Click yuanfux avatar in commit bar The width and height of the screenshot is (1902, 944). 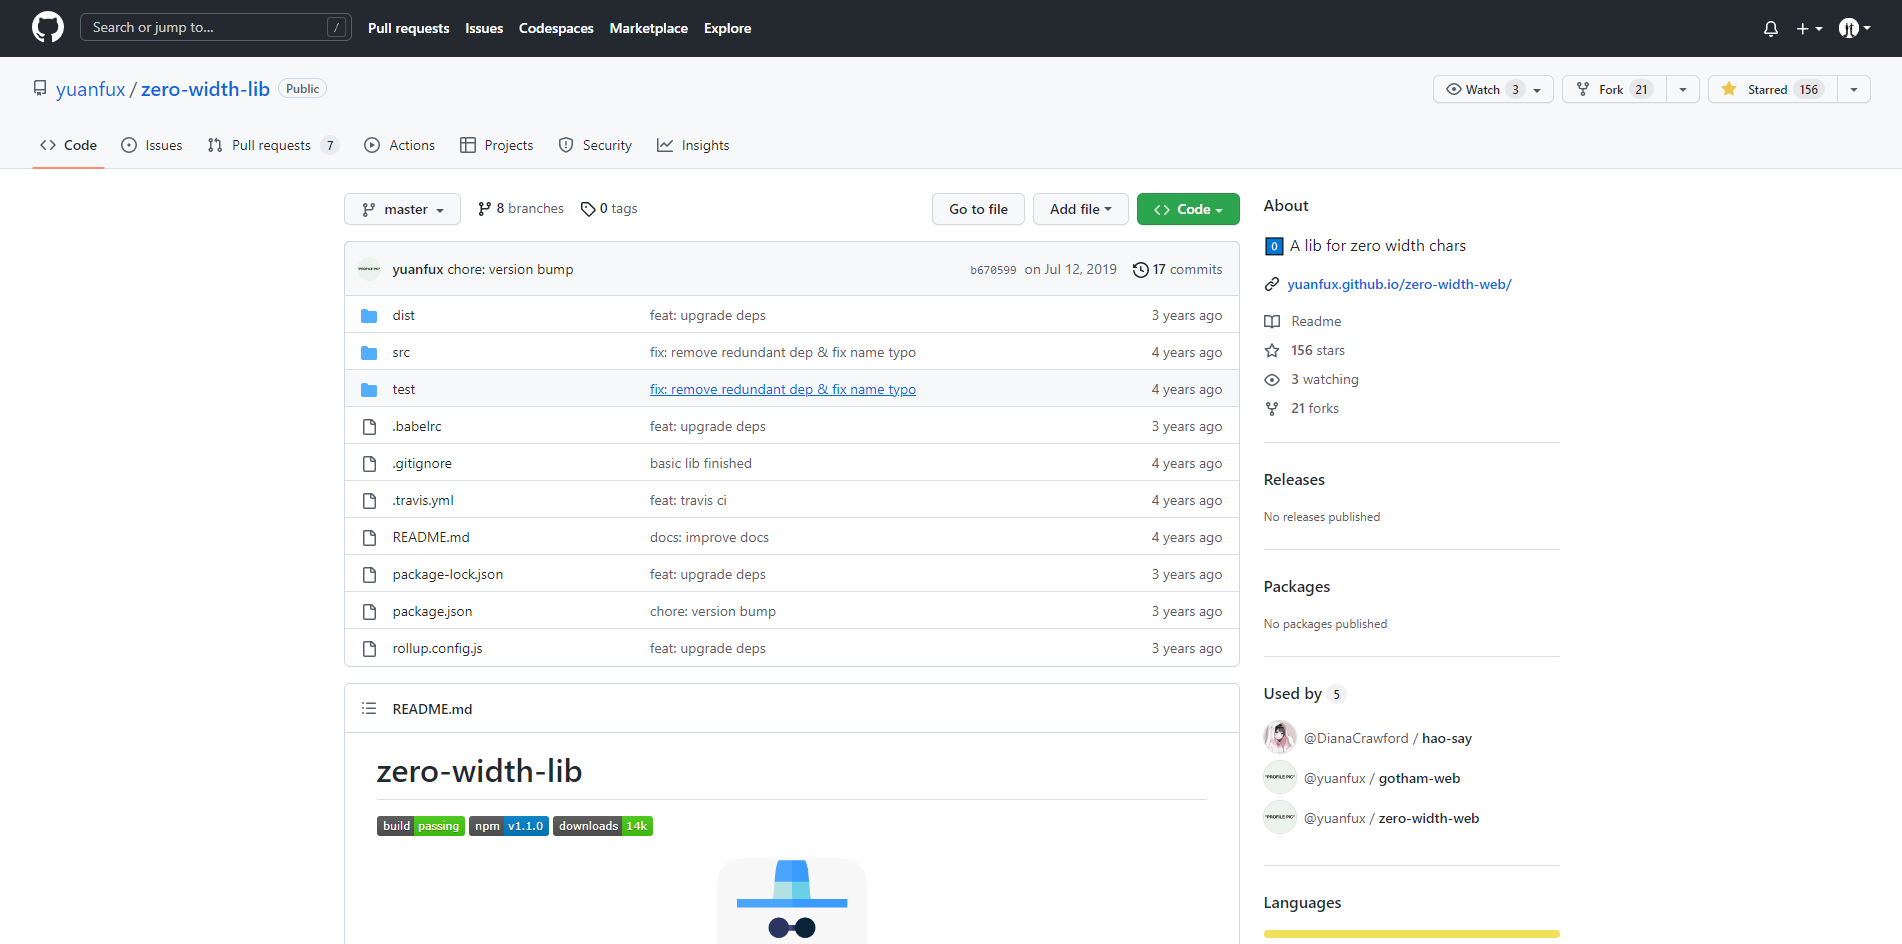369,269
